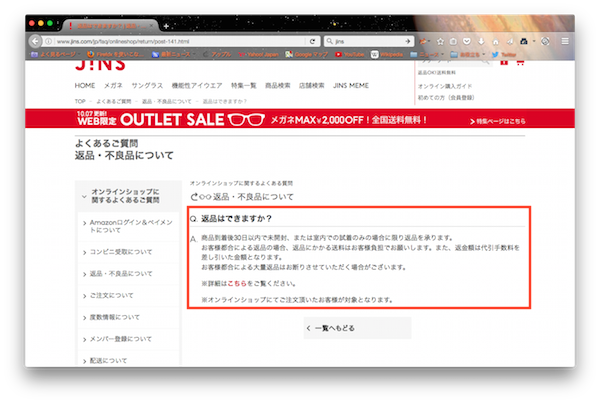Open the Wikipedia bookmark
The image size is (600, 403).
click(387, 54)
